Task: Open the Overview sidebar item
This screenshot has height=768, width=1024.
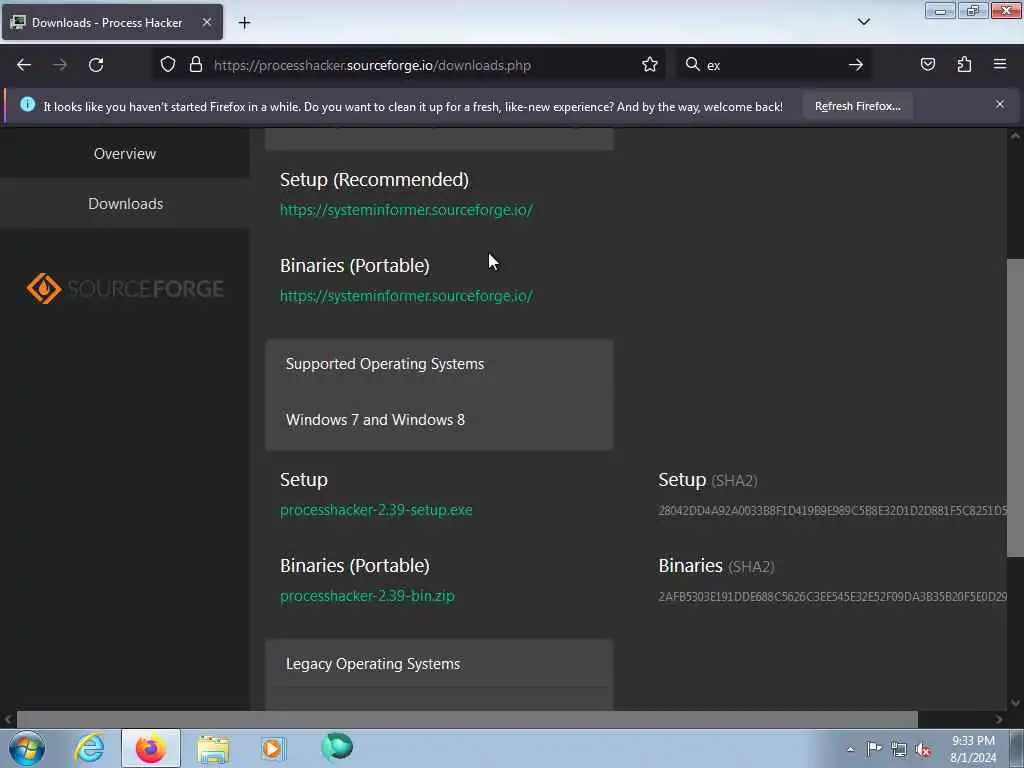Action: click(x=125, y=153)
